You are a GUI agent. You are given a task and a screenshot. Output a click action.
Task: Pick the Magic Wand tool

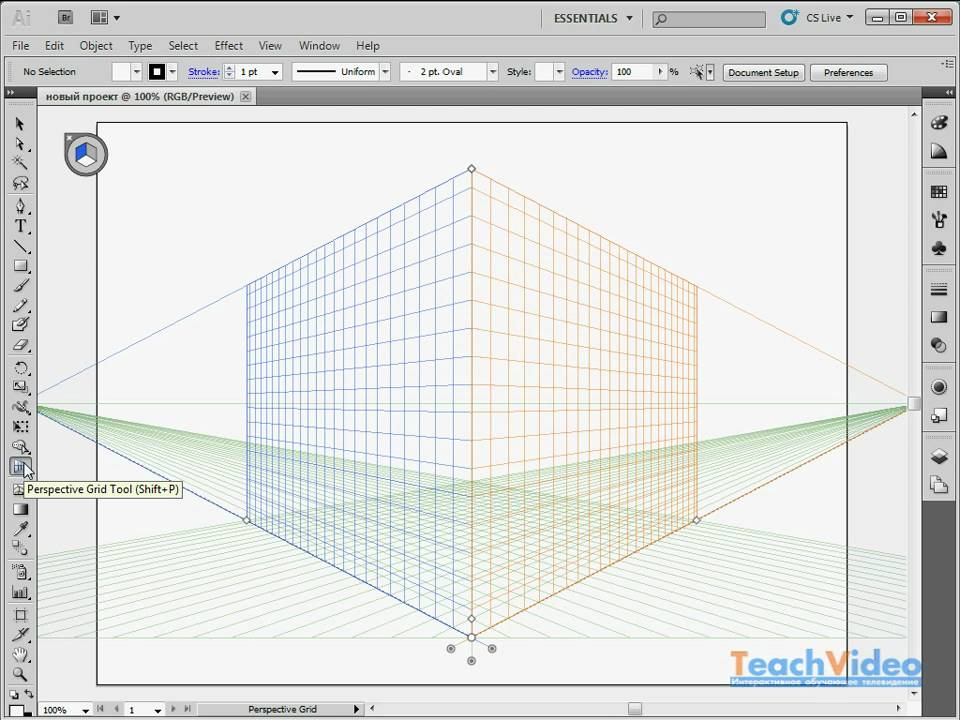click(x=20, y=163)
